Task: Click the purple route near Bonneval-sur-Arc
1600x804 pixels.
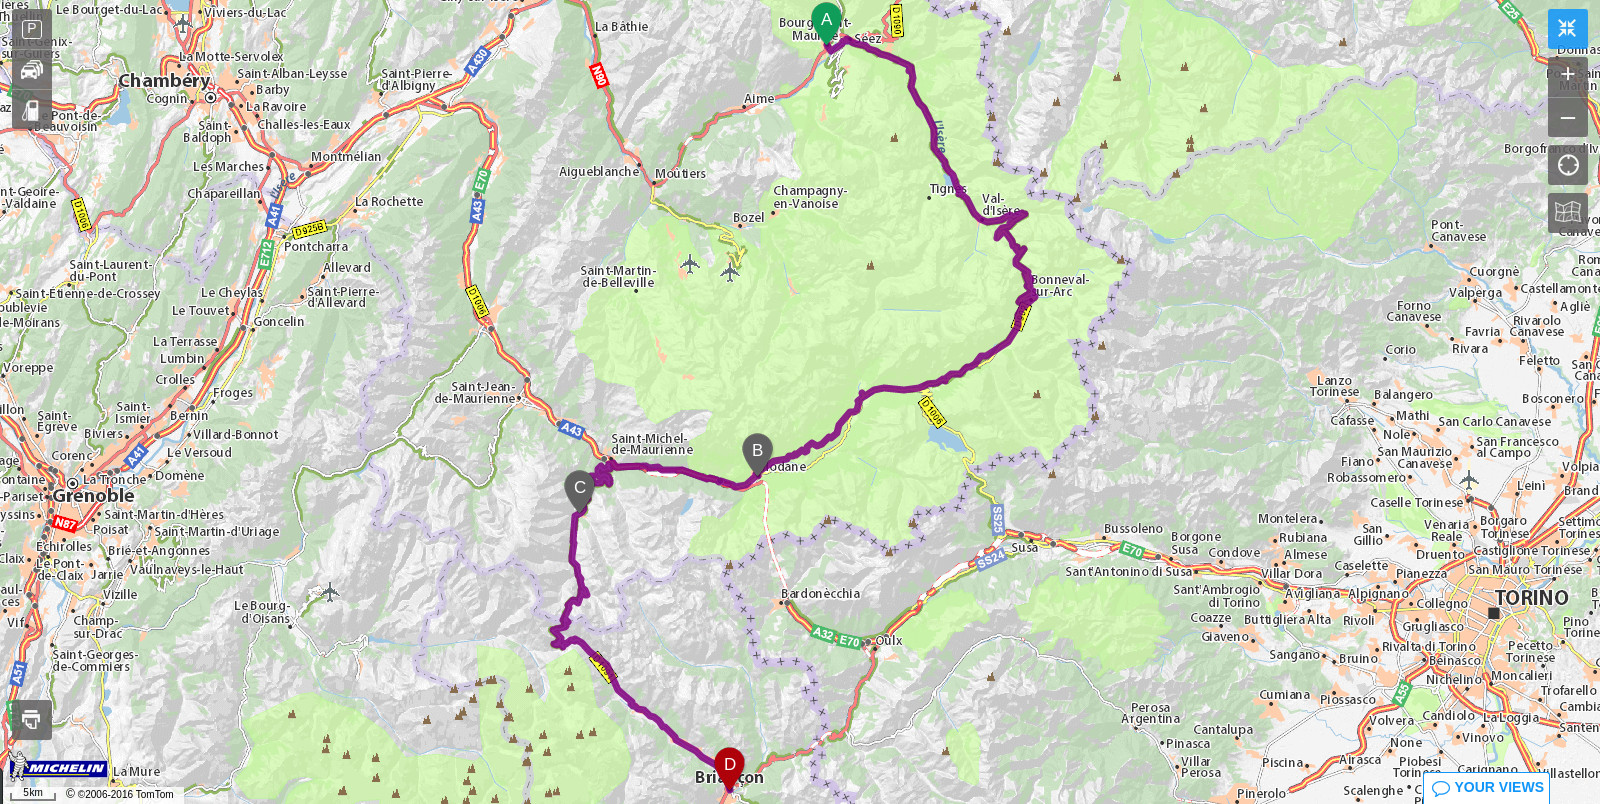Action: (x=1027, y=297)
